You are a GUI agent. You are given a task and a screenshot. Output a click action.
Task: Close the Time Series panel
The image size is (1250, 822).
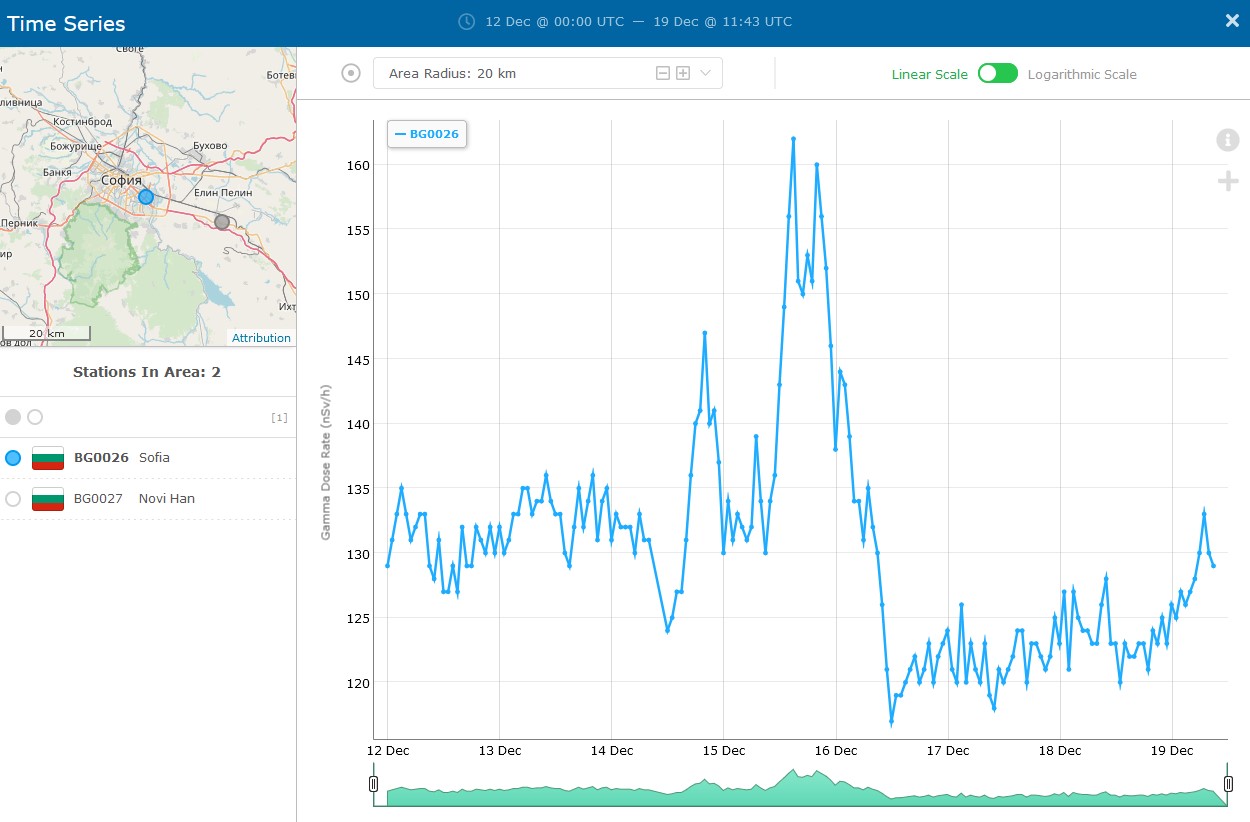click(1232, 21)
